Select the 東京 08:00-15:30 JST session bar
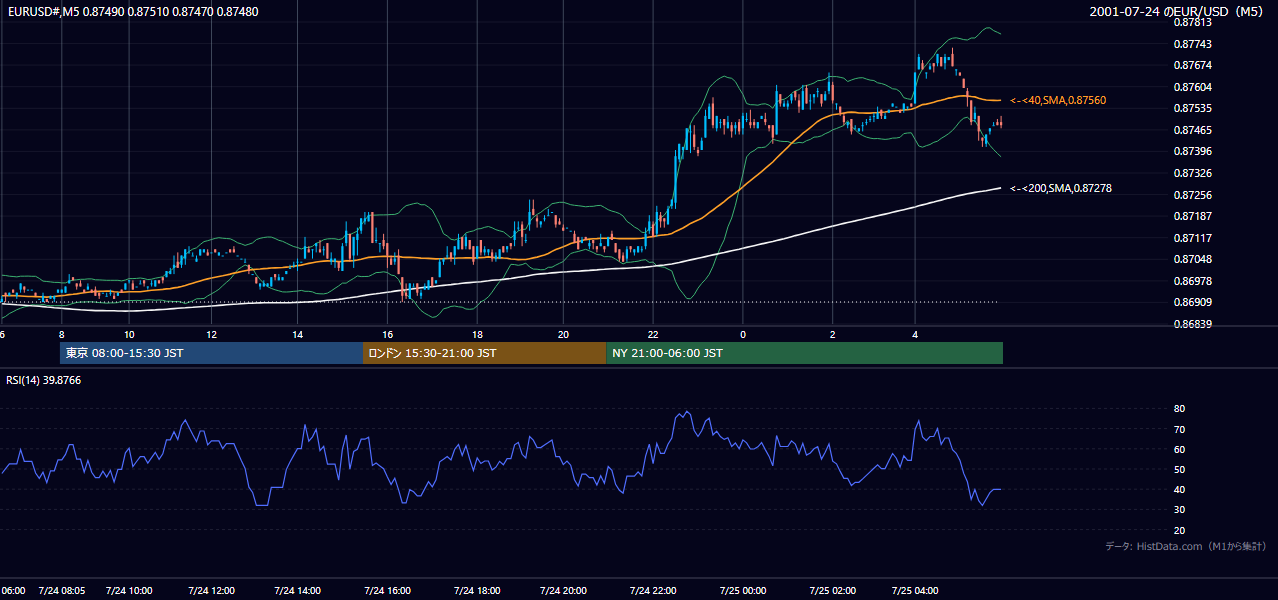The height and width of the screenshot is (600, 1278). 211,353
